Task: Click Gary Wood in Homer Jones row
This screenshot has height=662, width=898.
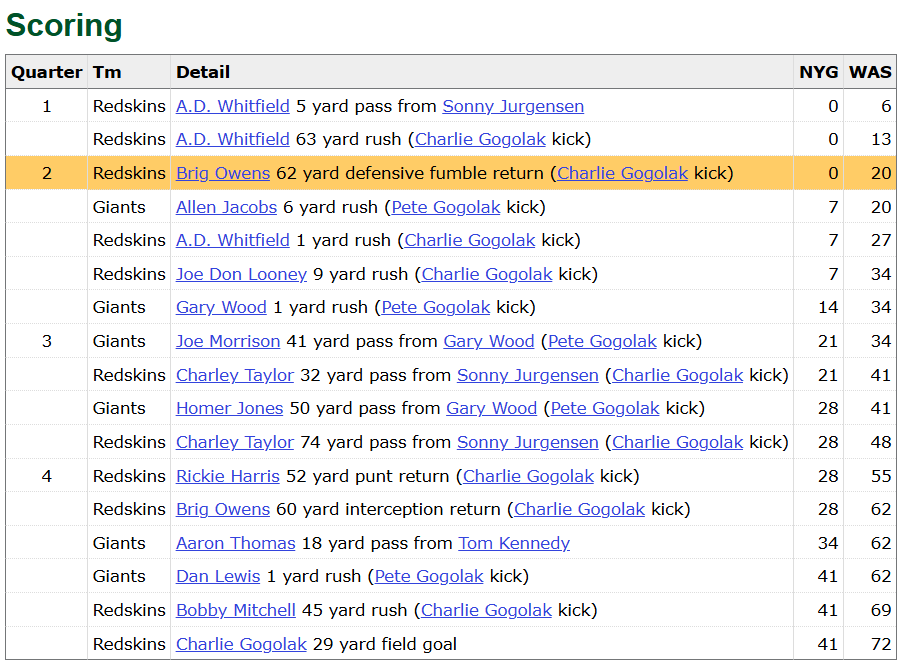Action: [x=491, y=408]
